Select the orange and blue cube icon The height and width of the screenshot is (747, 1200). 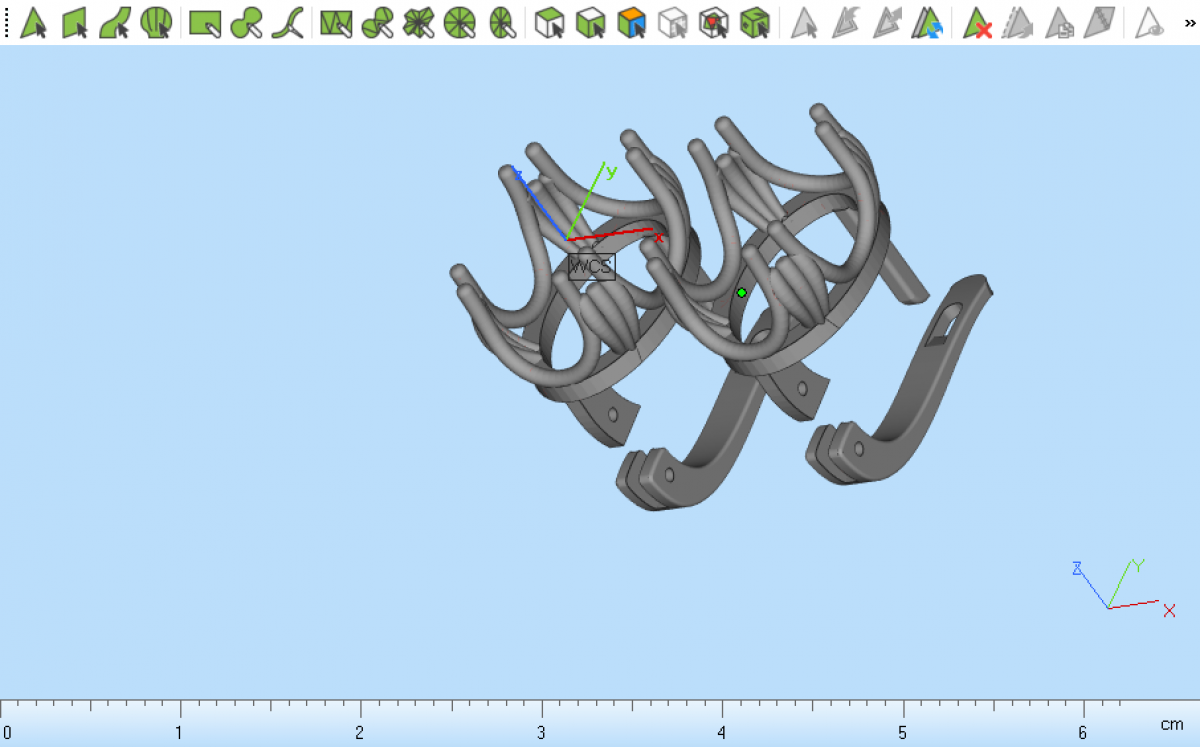point(631,22)
